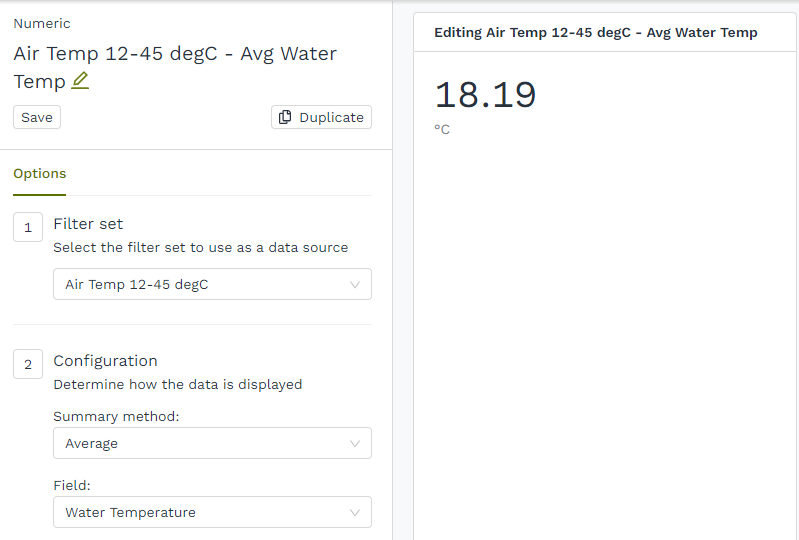This screenshot has height=540, width=799.
Task: Switch to the Options tab
Action: pyautogui.click(x=39, y=173)
